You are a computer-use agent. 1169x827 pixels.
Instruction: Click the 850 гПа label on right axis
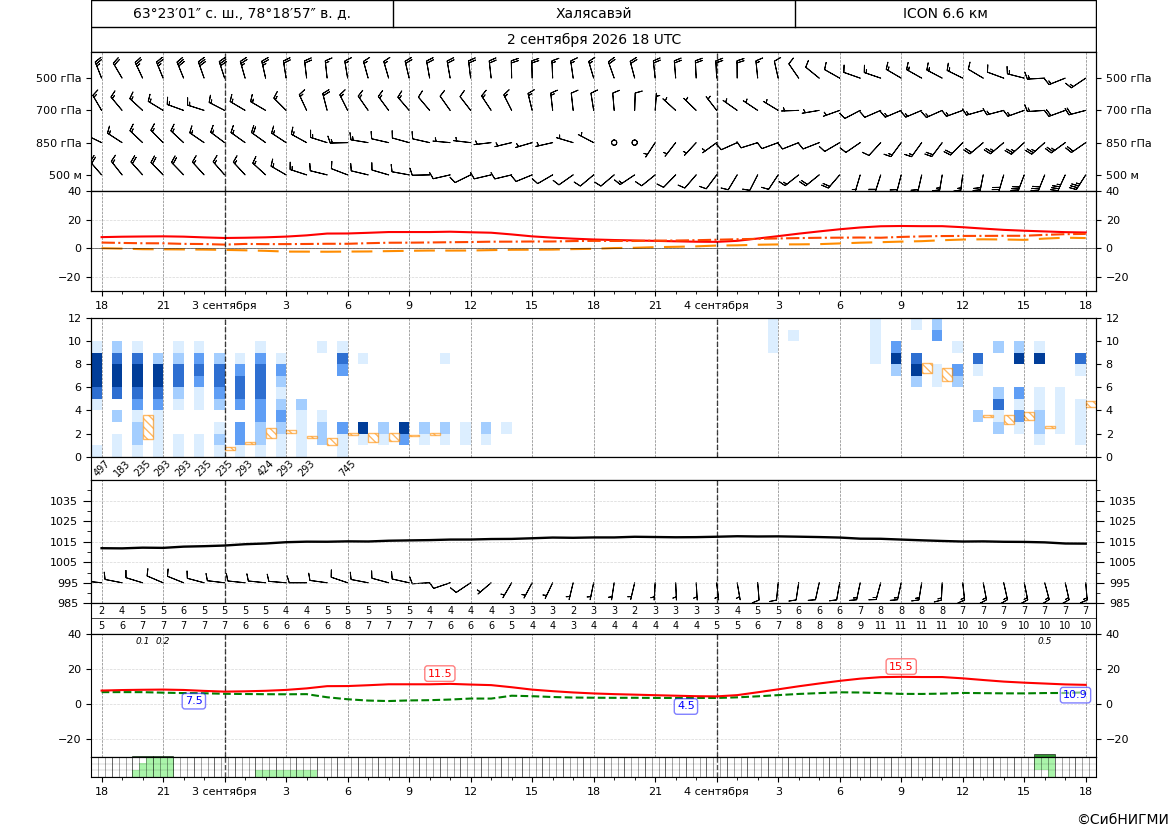click(1128, 142)
